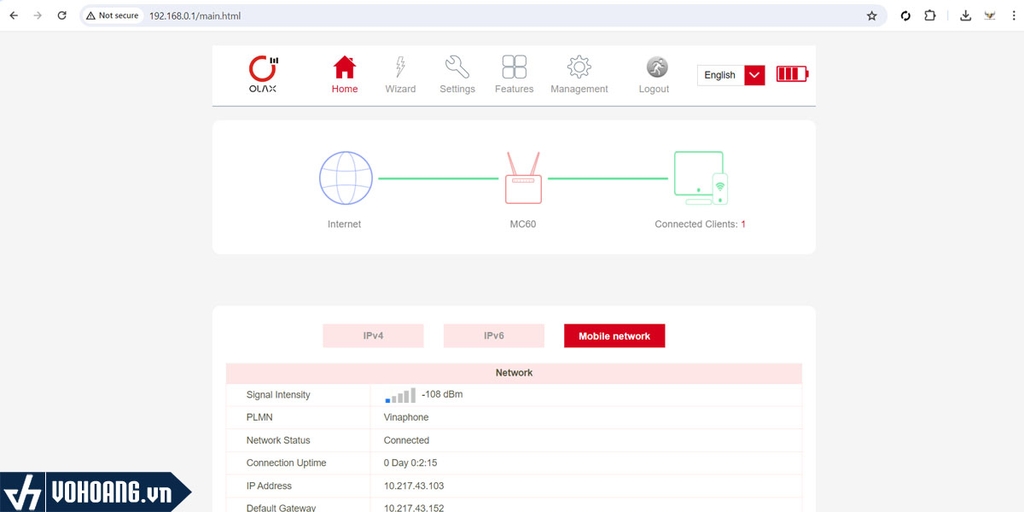The height and width of the screenshot is (512, 1024).
Task: Switch to the IPv6 tab
Action: 494,336
